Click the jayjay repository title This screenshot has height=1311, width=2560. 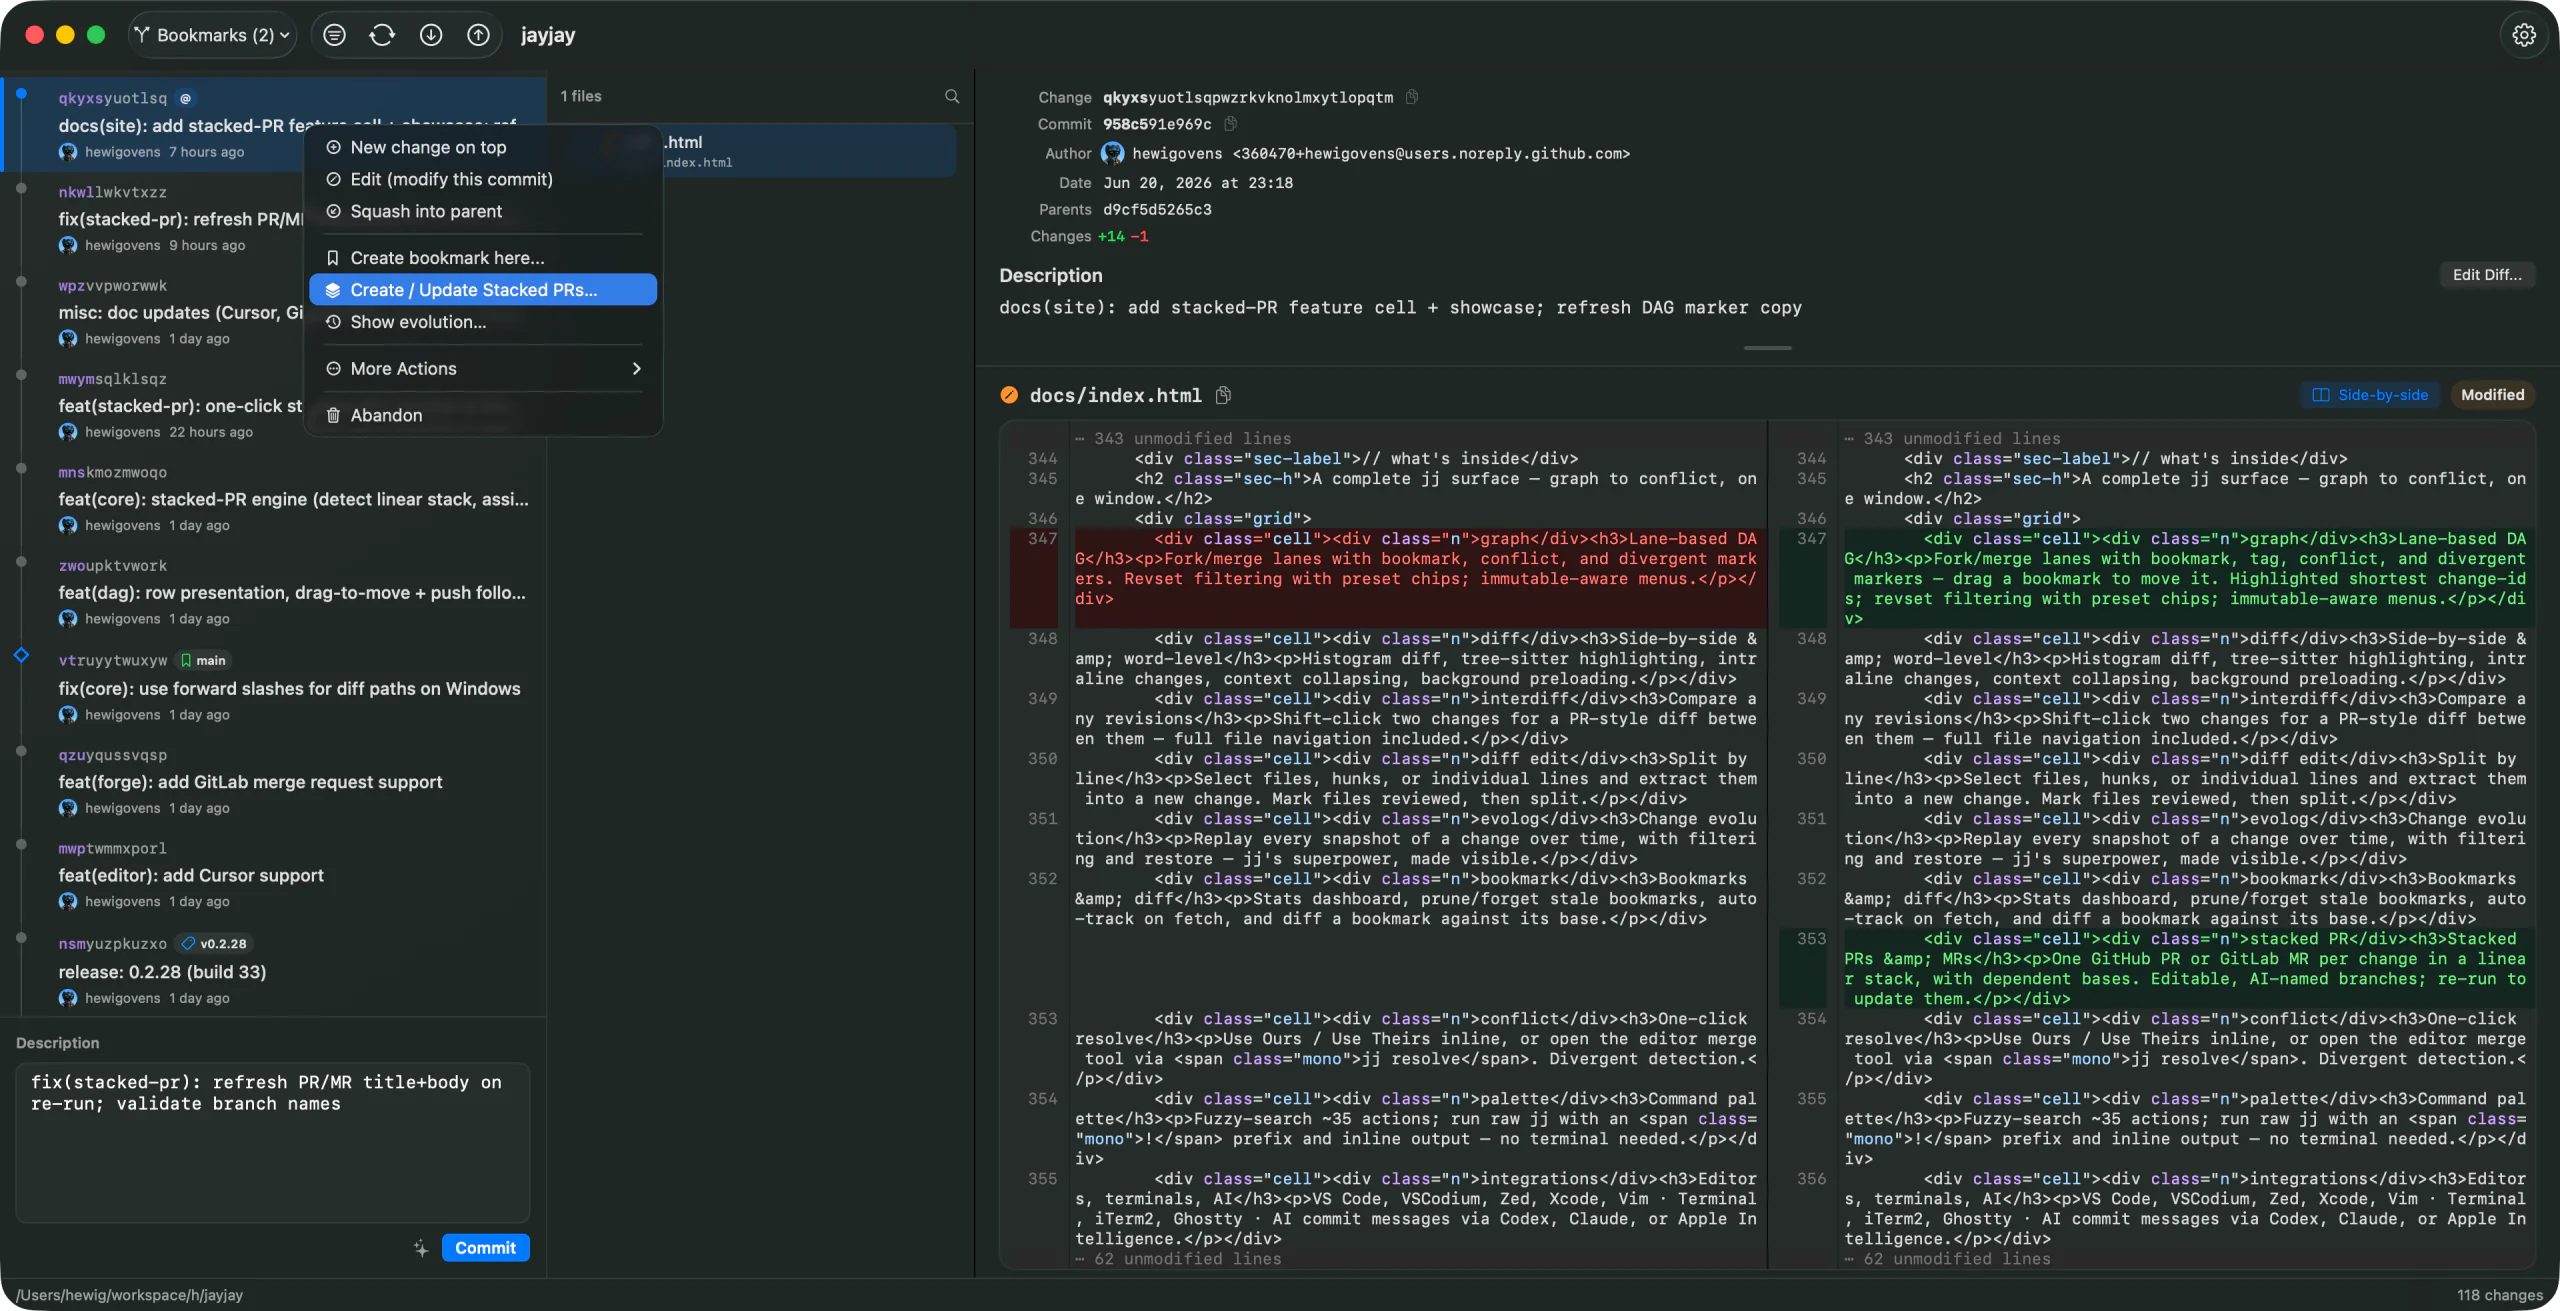(x=548, y=35)
